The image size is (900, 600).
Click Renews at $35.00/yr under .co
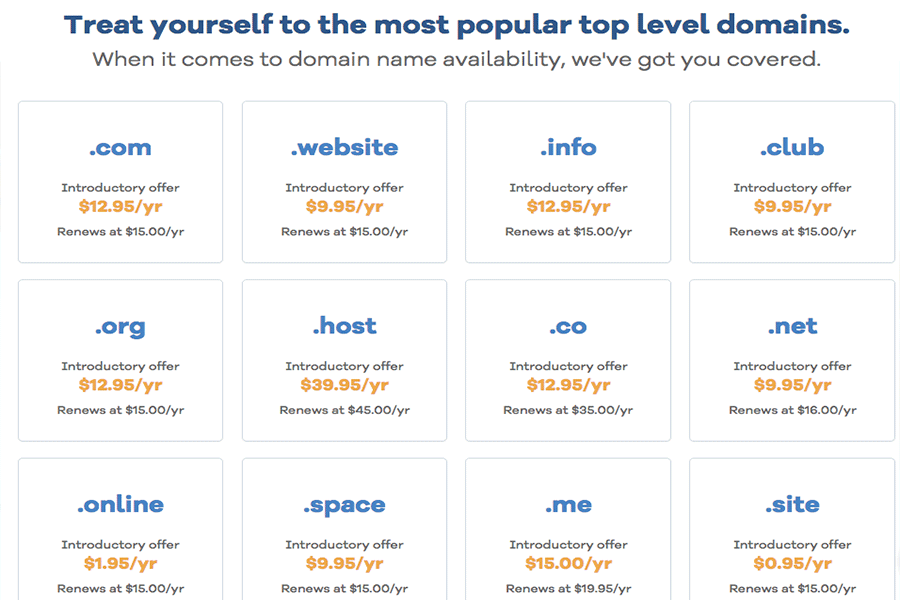(568, 410)
